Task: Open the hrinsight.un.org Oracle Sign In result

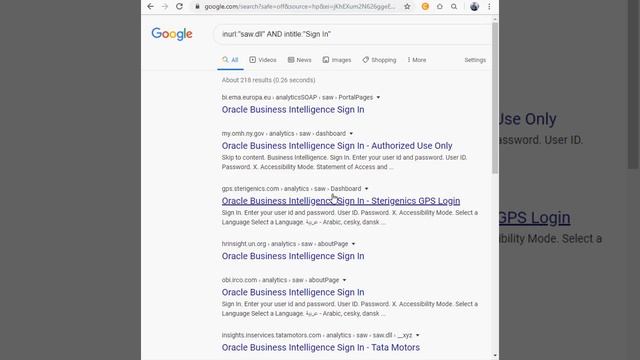Action: tap(293, 256)
